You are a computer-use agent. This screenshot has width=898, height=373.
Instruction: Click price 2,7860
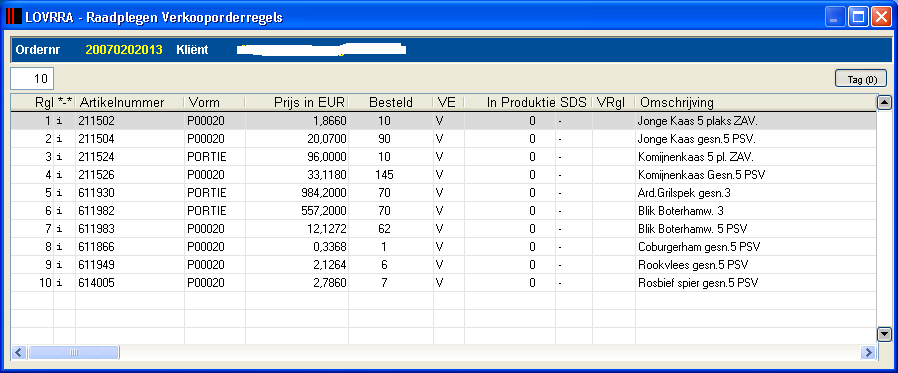tap(329, 282)
